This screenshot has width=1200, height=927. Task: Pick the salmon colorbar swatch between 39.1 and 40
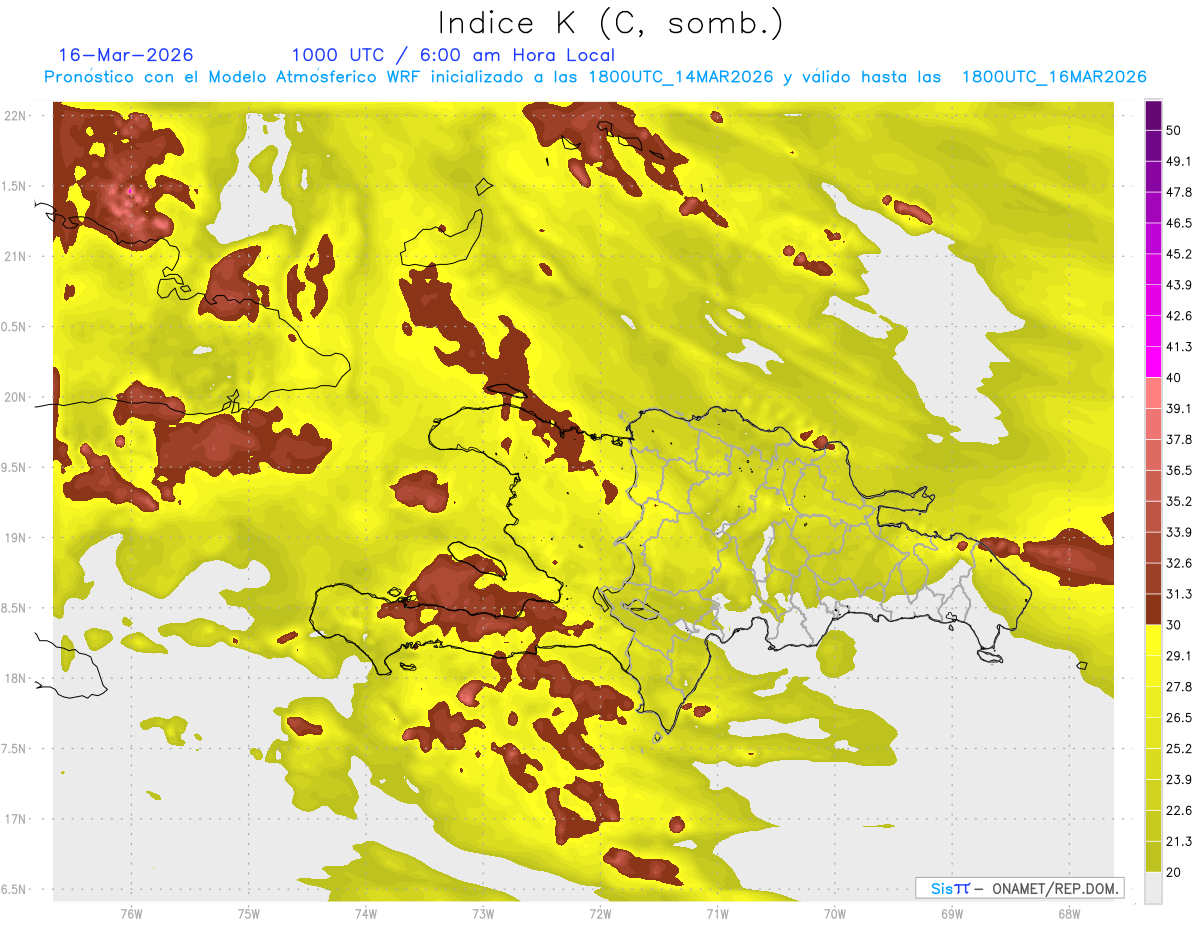[1153, 393]
